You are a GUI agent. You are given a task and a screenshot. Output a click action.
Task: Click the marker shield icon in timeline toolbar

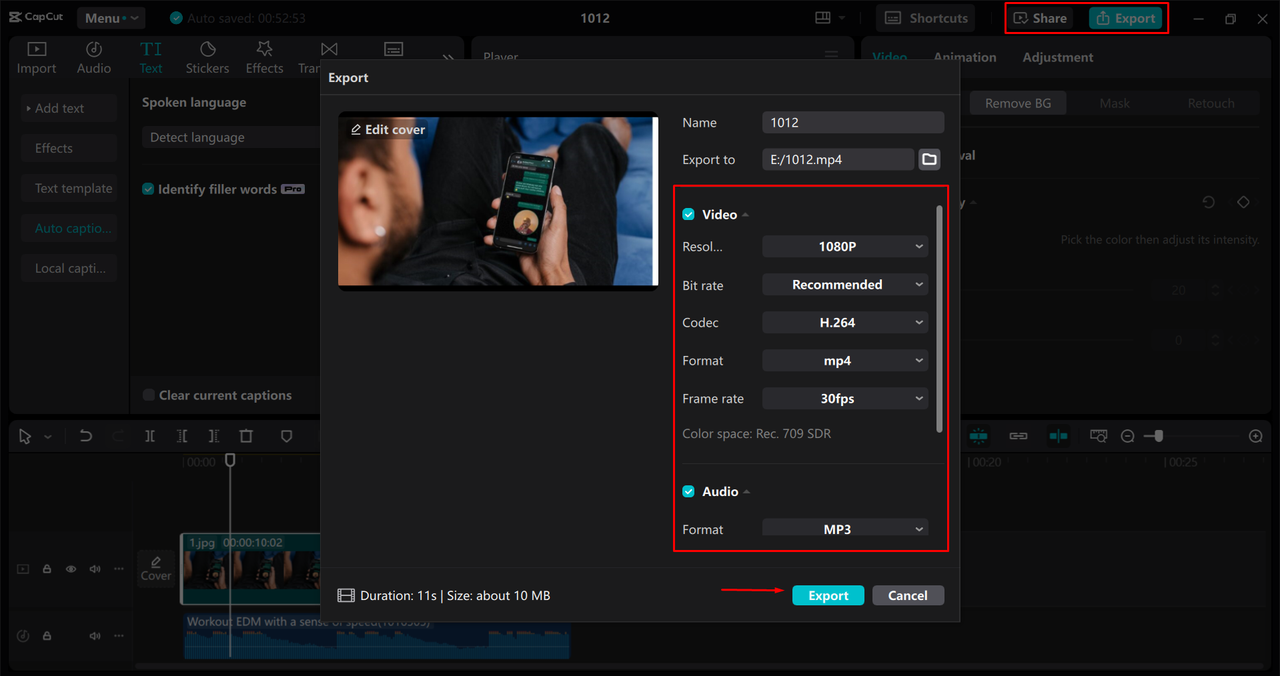tap(286, 436)
